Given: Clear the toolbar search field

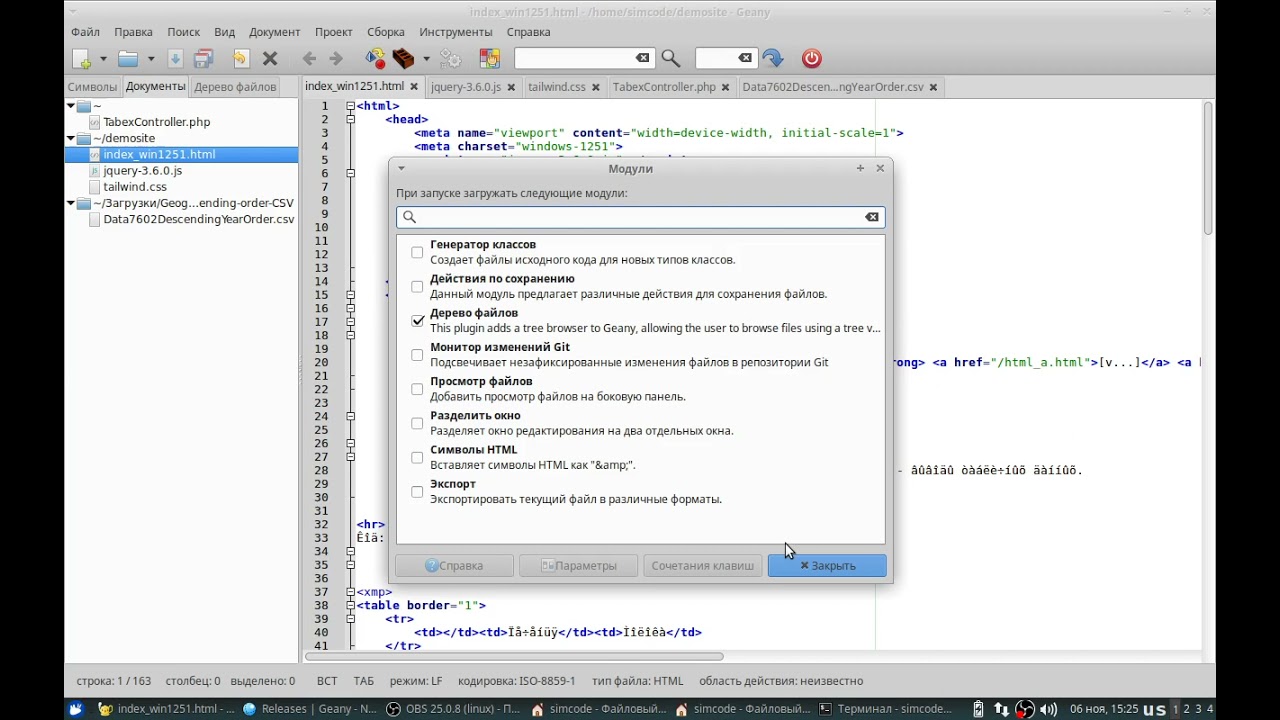Looking at the screenshot, I should (x=642, y=58).
